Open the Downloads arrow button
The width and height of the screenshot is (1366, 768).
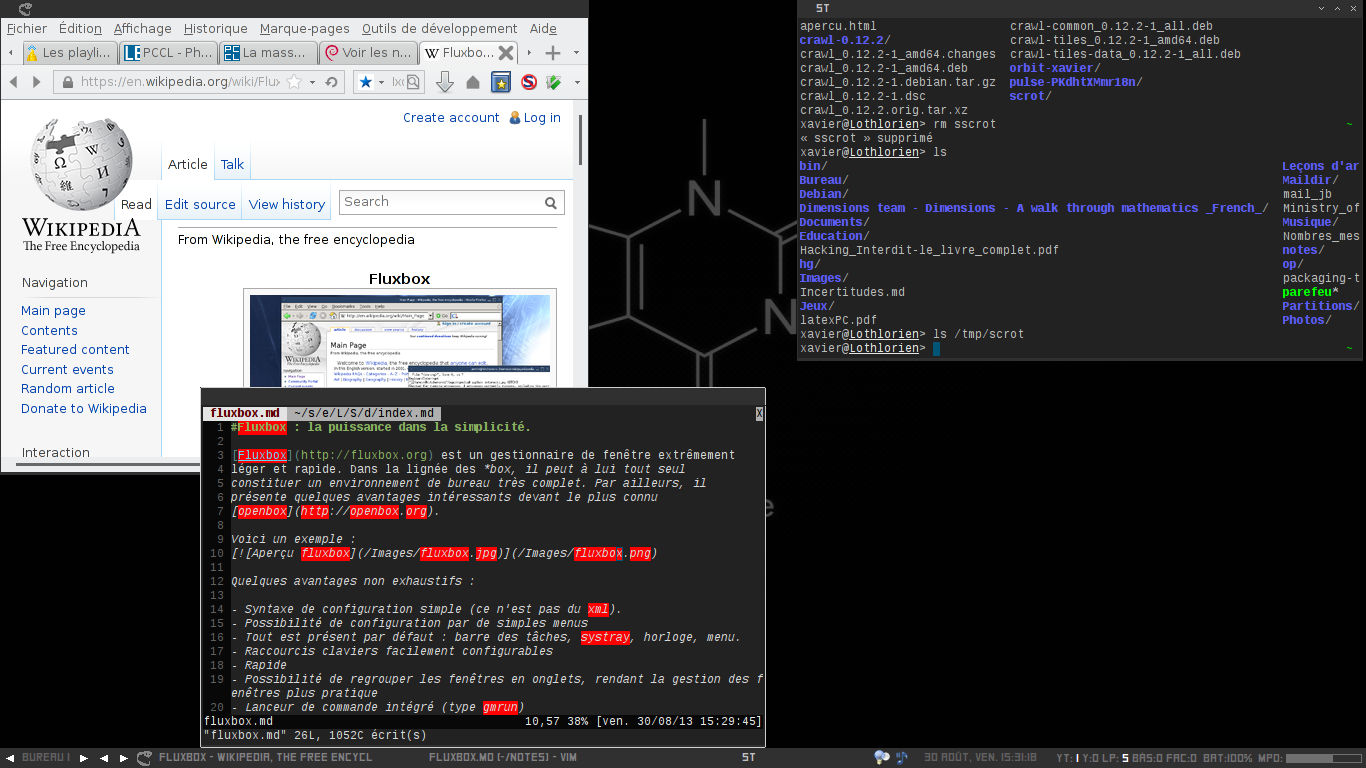(x=446, y=82)
